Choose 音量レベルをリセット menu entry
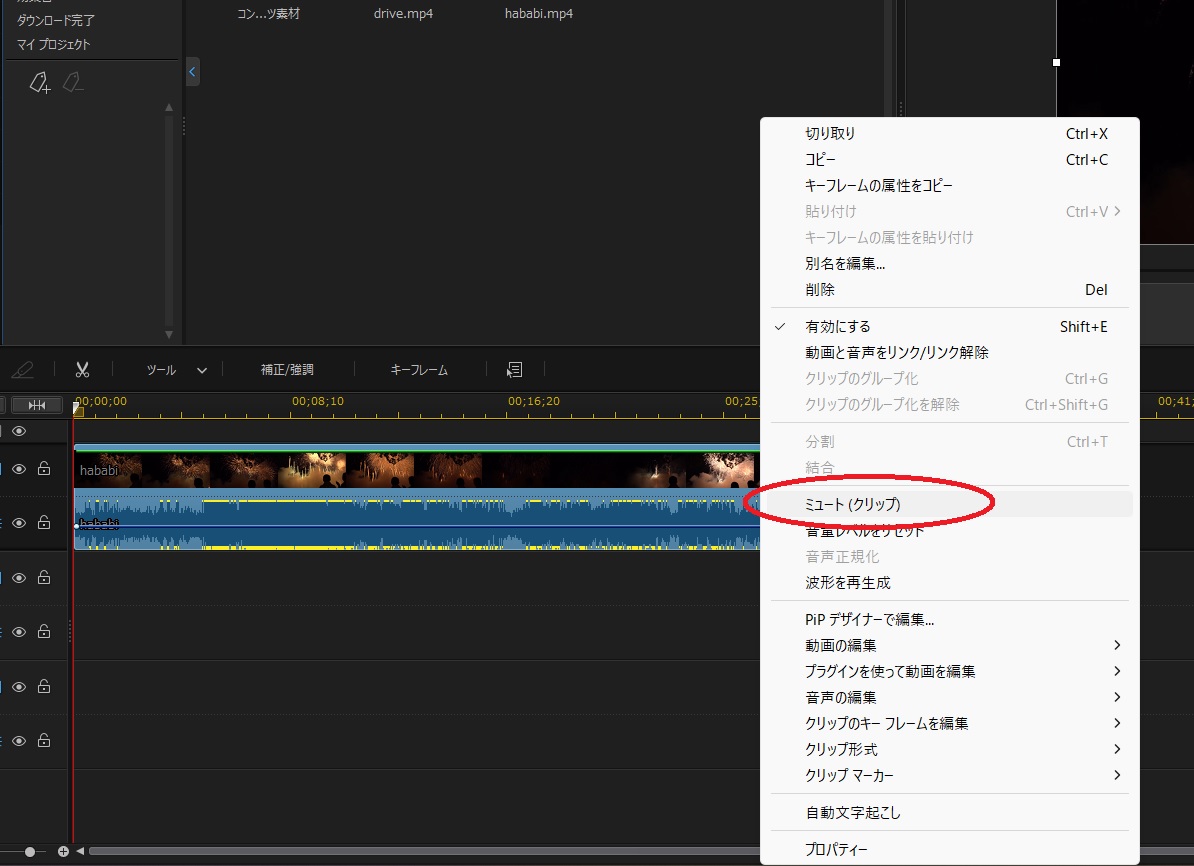 (950, 531)
